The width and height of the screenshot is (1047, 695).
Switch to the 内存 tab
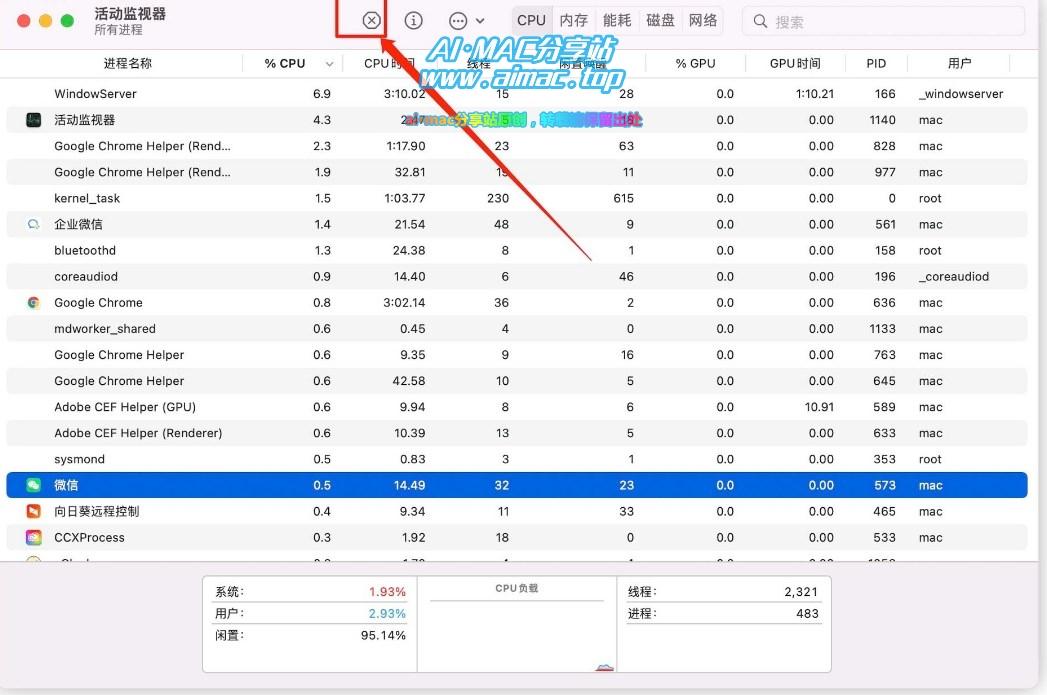[x=574, y=21]
